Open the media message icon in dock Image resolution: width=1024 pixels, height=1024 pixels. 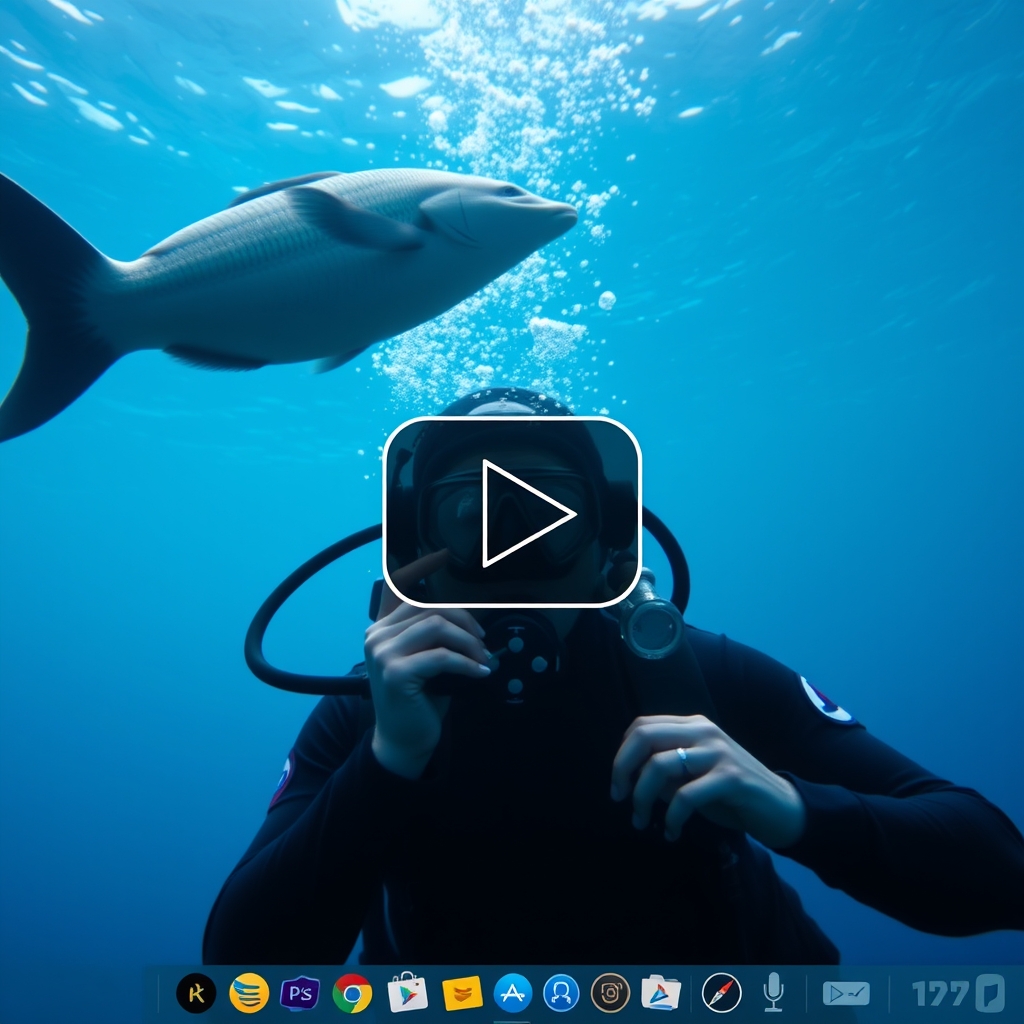point(846,993)
